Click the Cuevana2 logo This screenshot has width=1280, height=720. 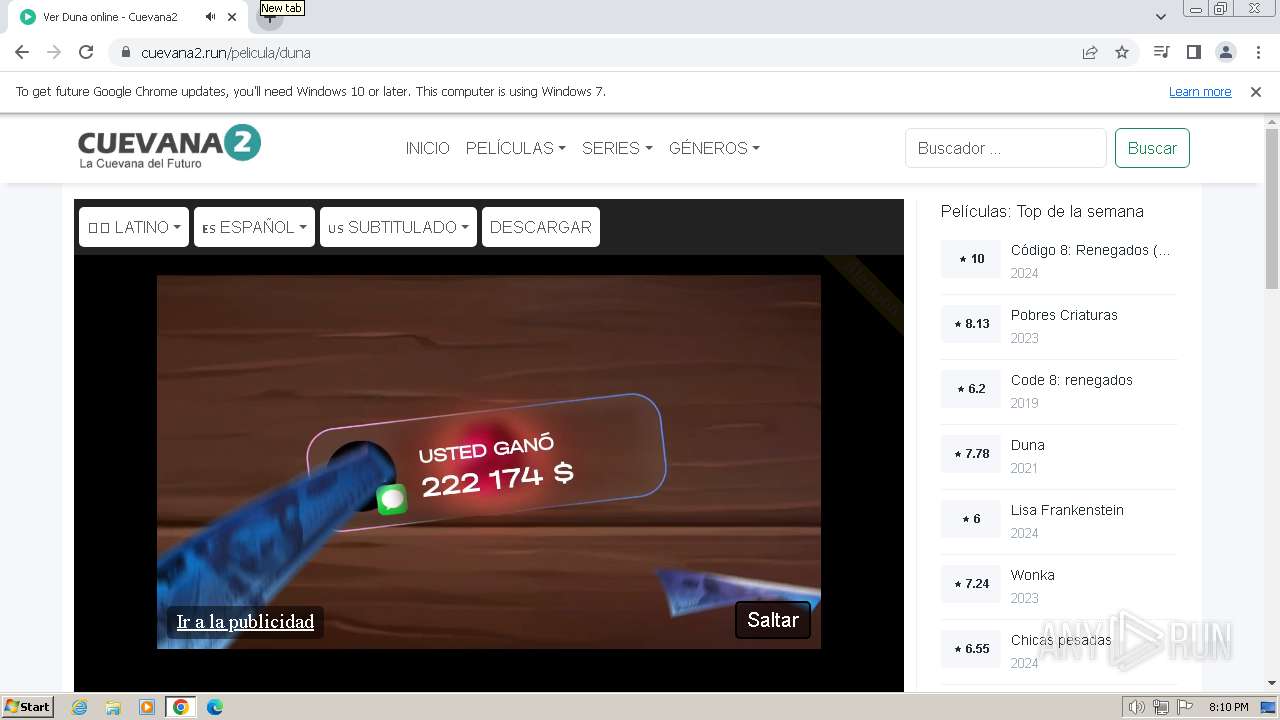169,146
